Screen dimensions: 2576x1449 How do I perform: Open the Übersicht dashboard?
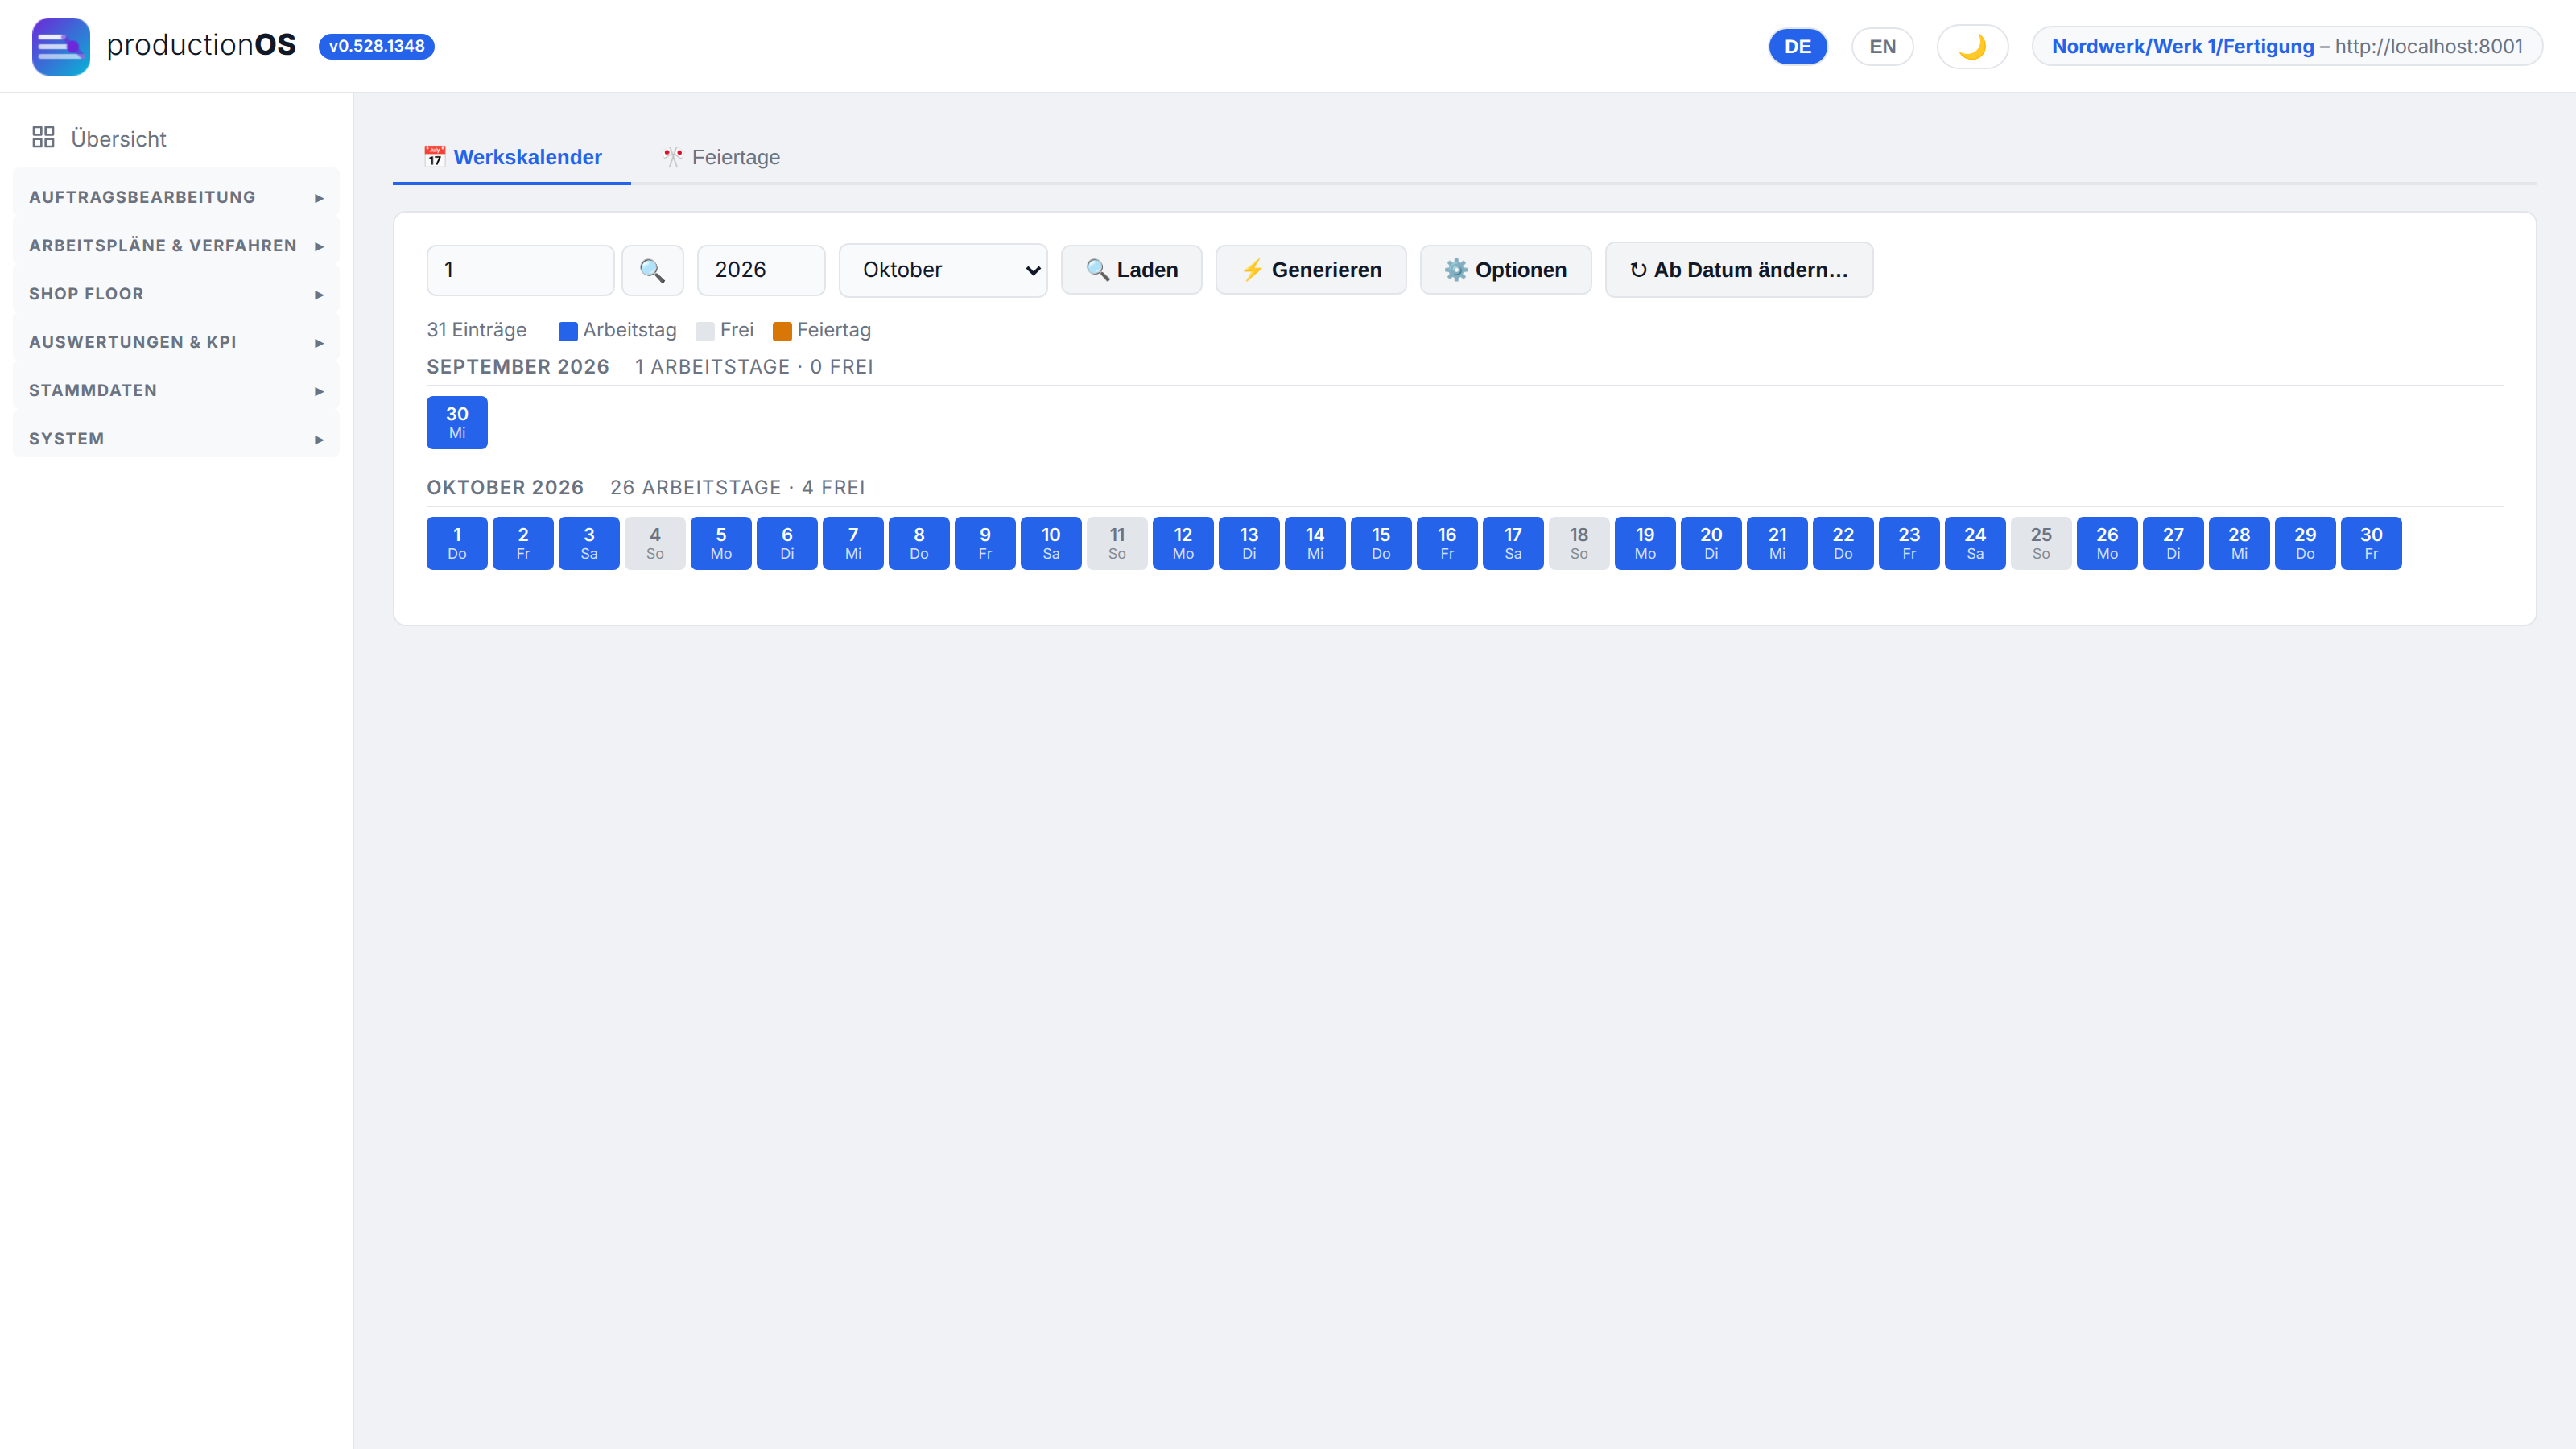[x=176, y=138]
